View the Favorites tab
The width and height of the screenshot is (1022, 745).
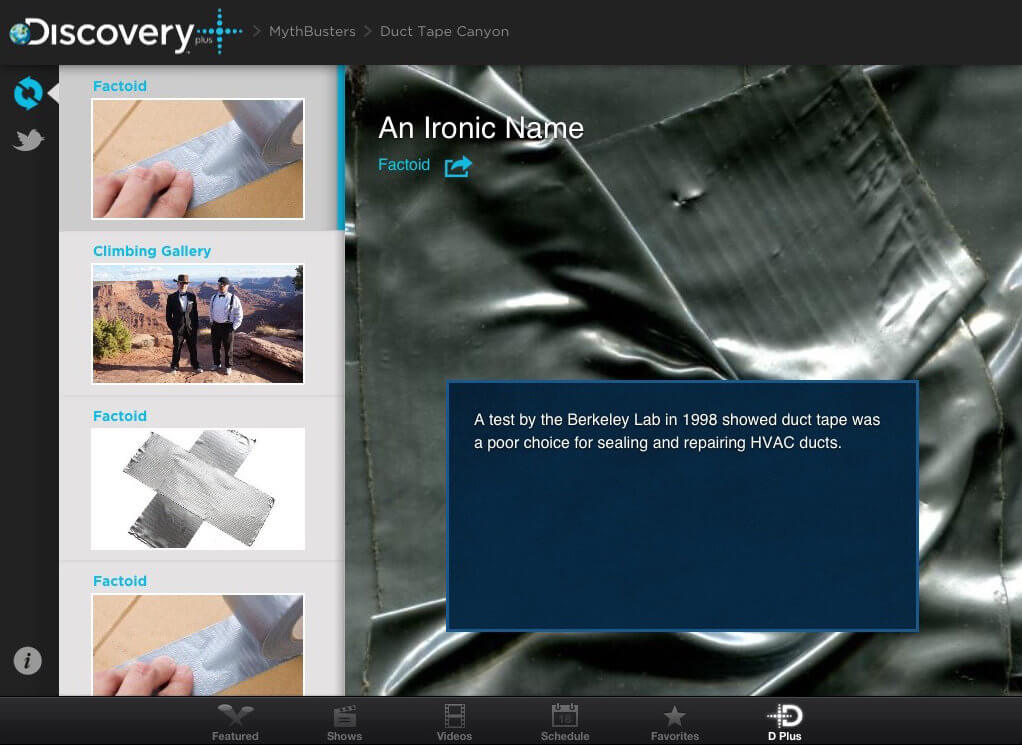pyautogui.click(x=675, y=722)
